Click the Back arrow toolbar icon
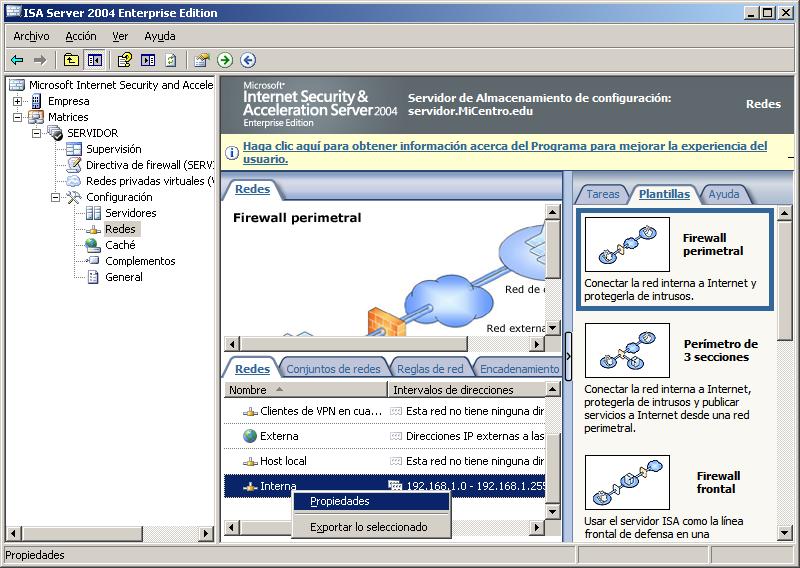The width and height of the screenshot is (800, 568). click(17, 60)
